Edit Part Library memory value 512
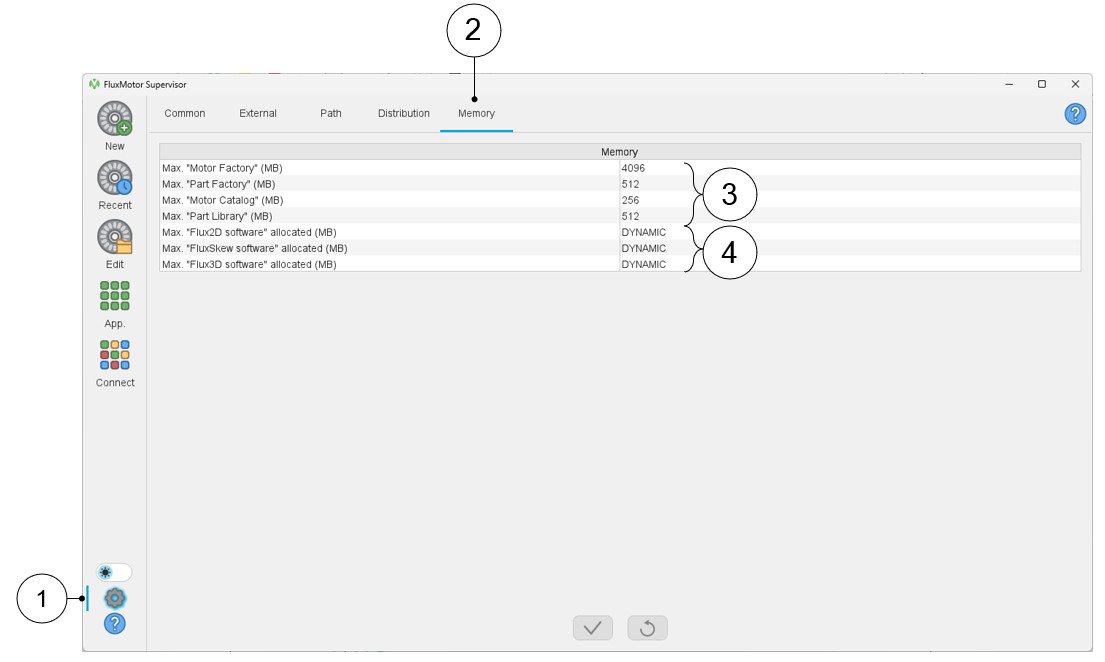This screenshot has height=662, width=1105. (850, 216)
